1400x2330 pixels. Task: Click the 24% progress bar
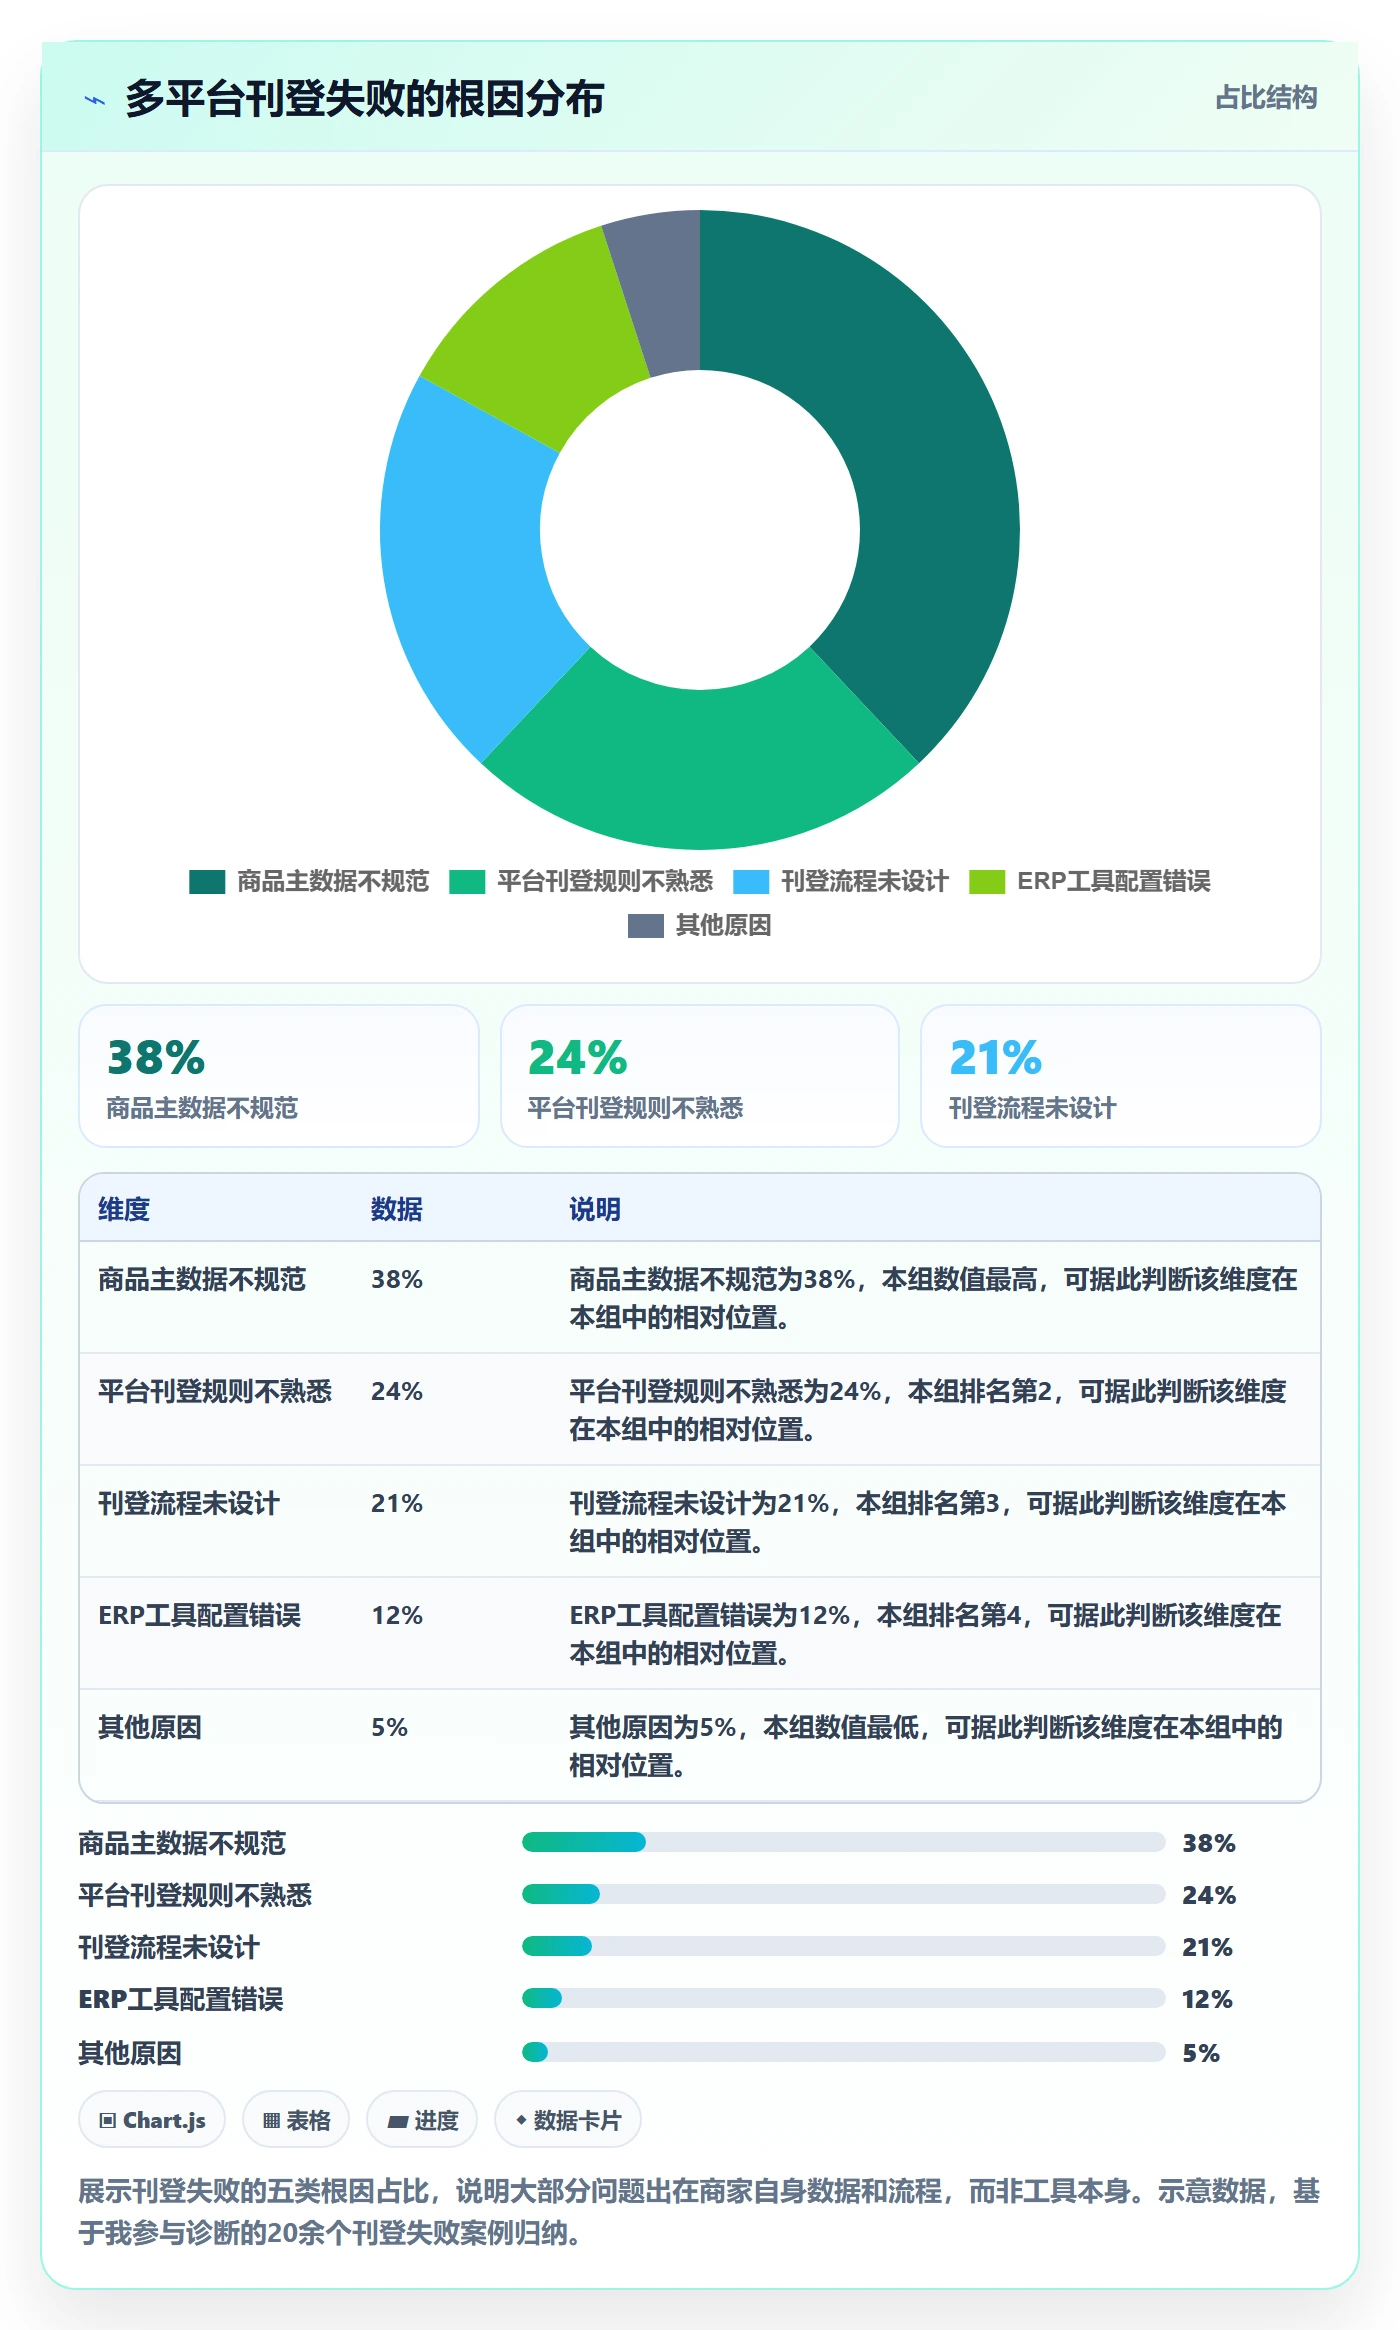tap(843, 1894)
